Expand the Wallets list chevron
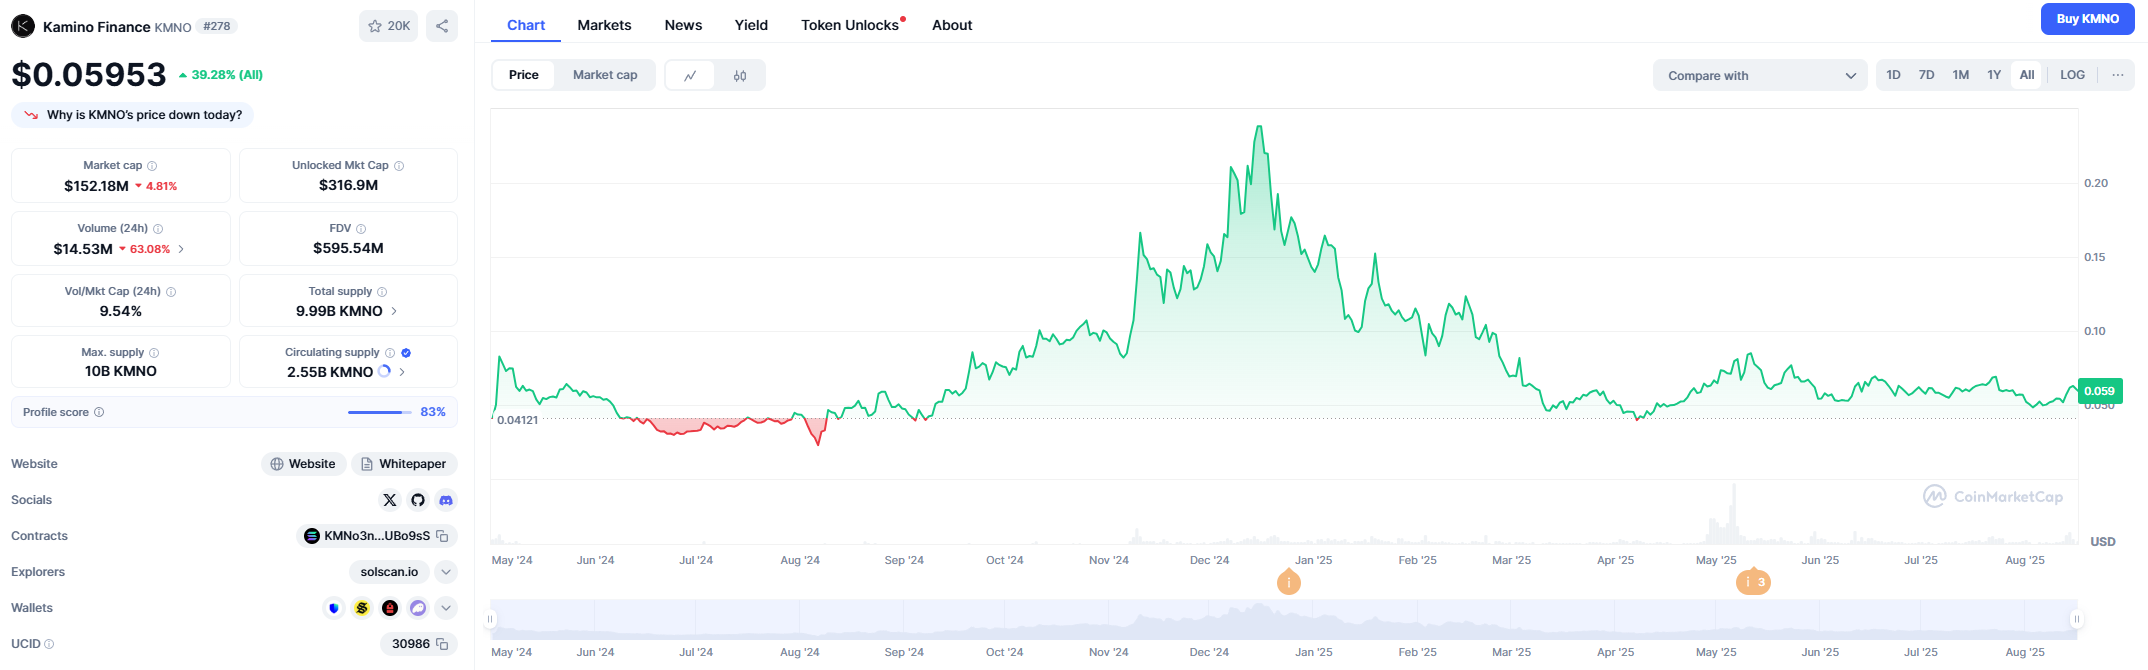Viewport: 2148px width, 670px height. (x=446, y=608)
